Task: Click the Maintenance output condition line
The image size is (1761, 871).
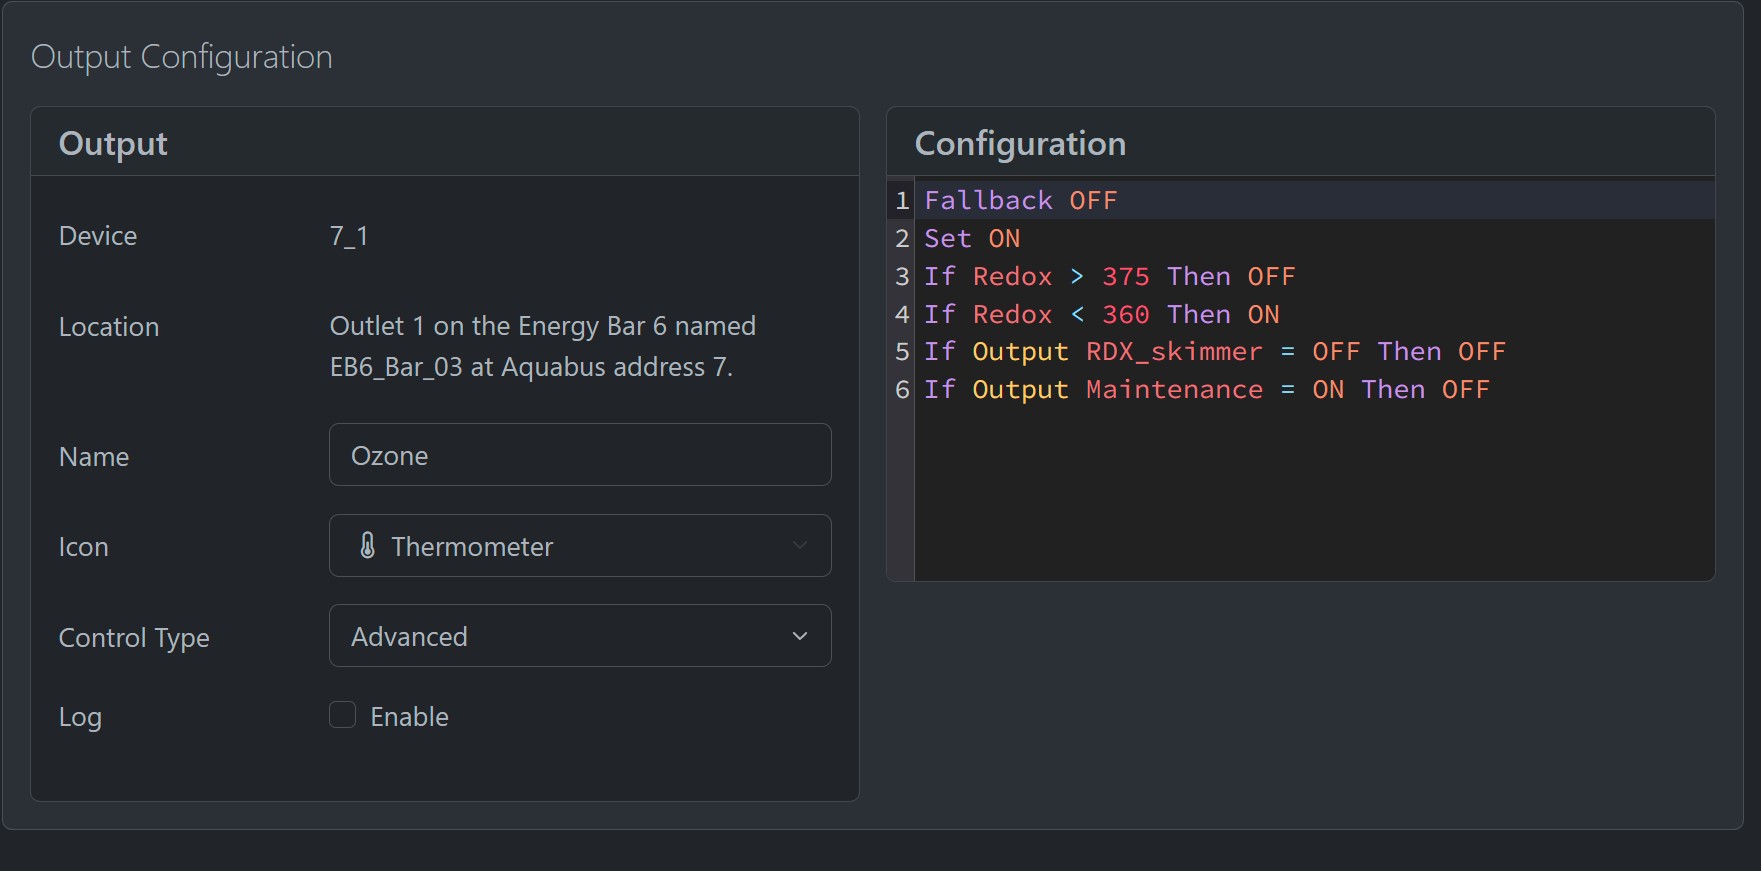Action: 1205,390
